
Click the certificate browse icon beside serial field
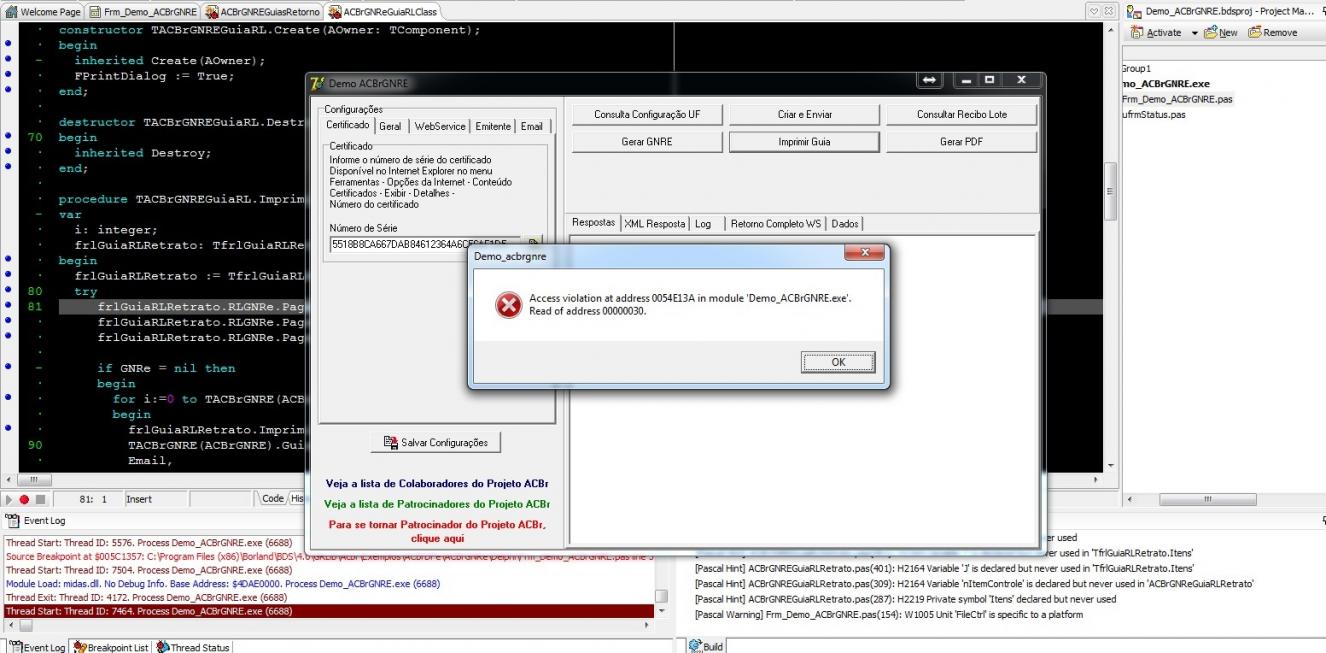pyautogui.click(x=535, y=243)
